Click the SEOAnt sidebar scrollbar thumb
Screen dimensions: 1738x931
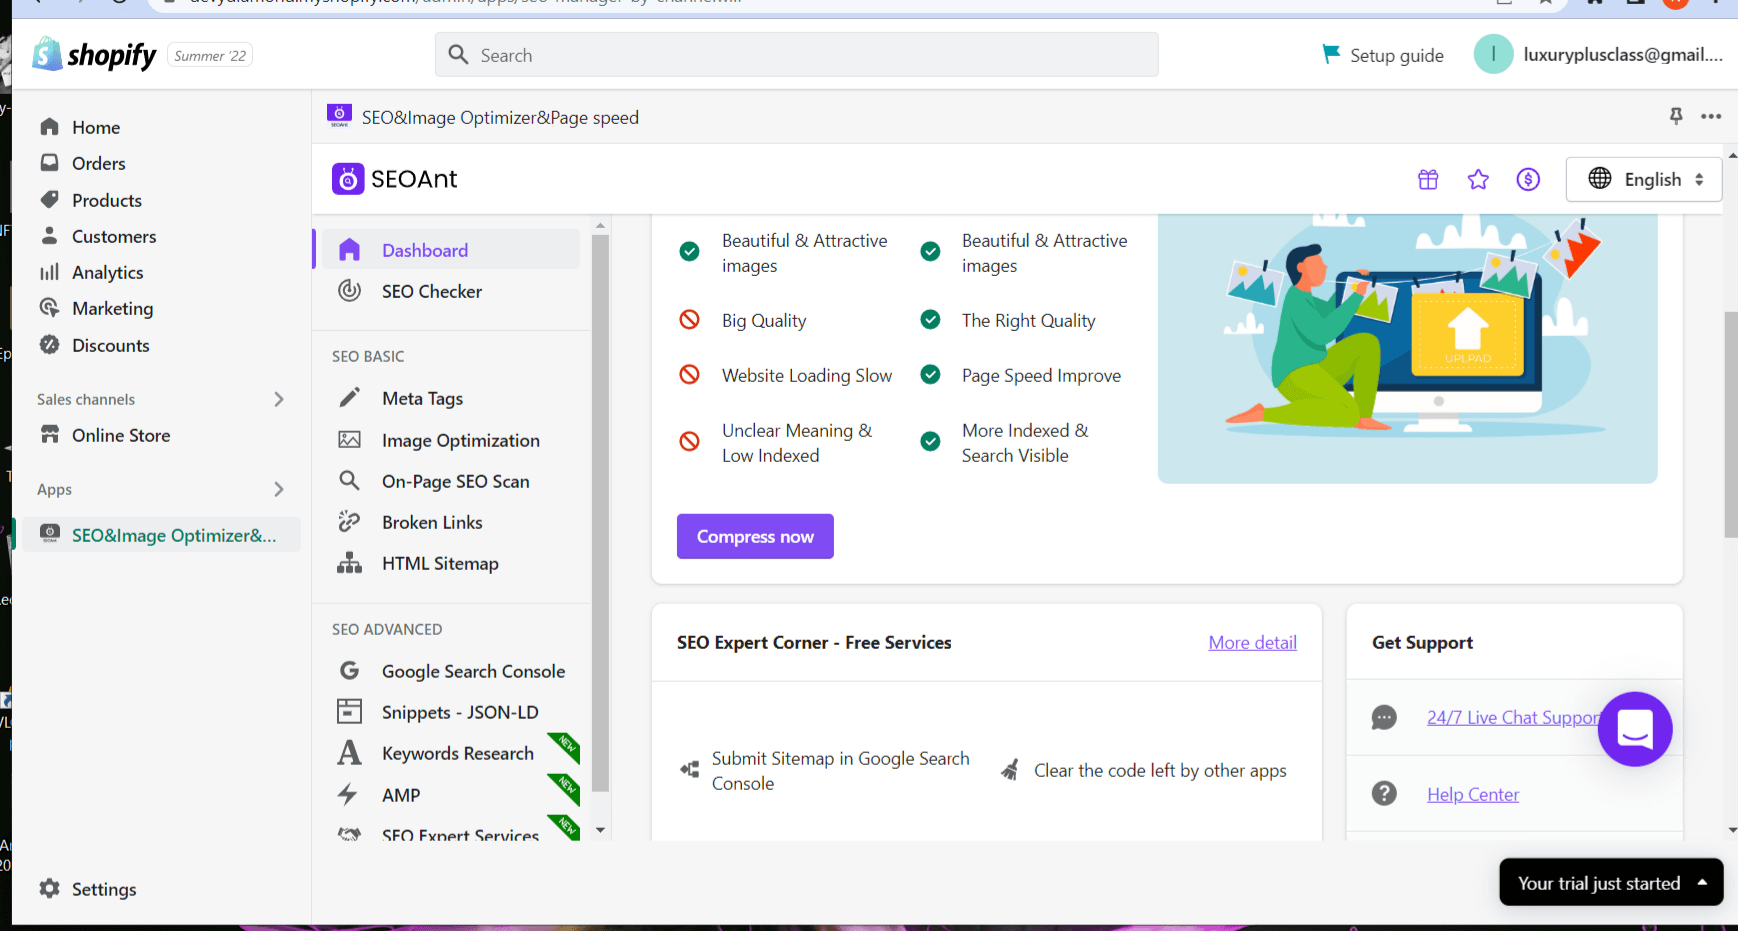pos(600,512)
